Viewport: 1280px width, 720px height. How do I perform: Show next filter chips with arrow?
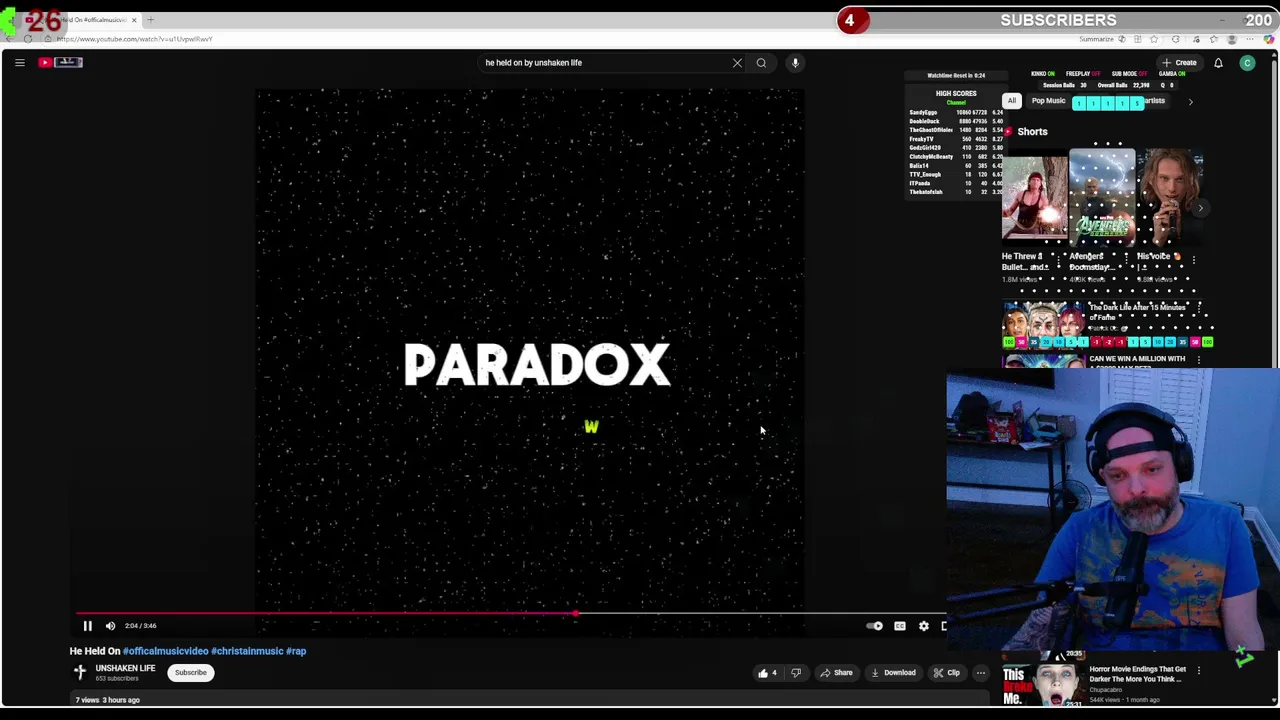[1190, 102]
